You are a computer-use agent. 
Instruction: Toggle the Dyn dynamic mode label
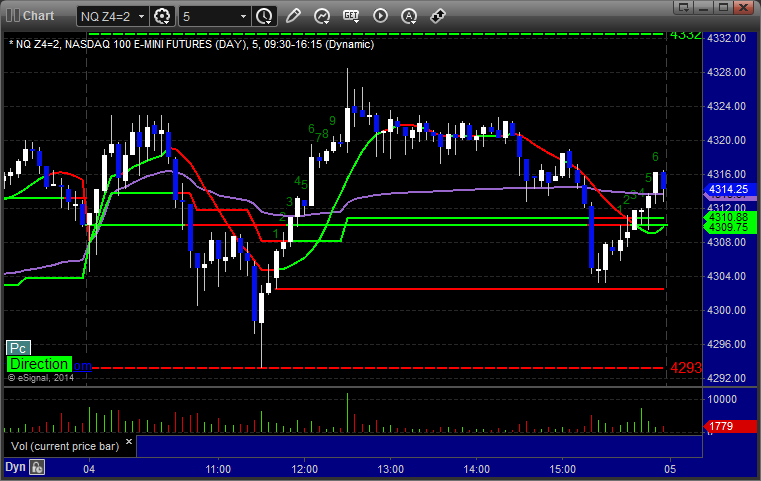tap(15, 467)
